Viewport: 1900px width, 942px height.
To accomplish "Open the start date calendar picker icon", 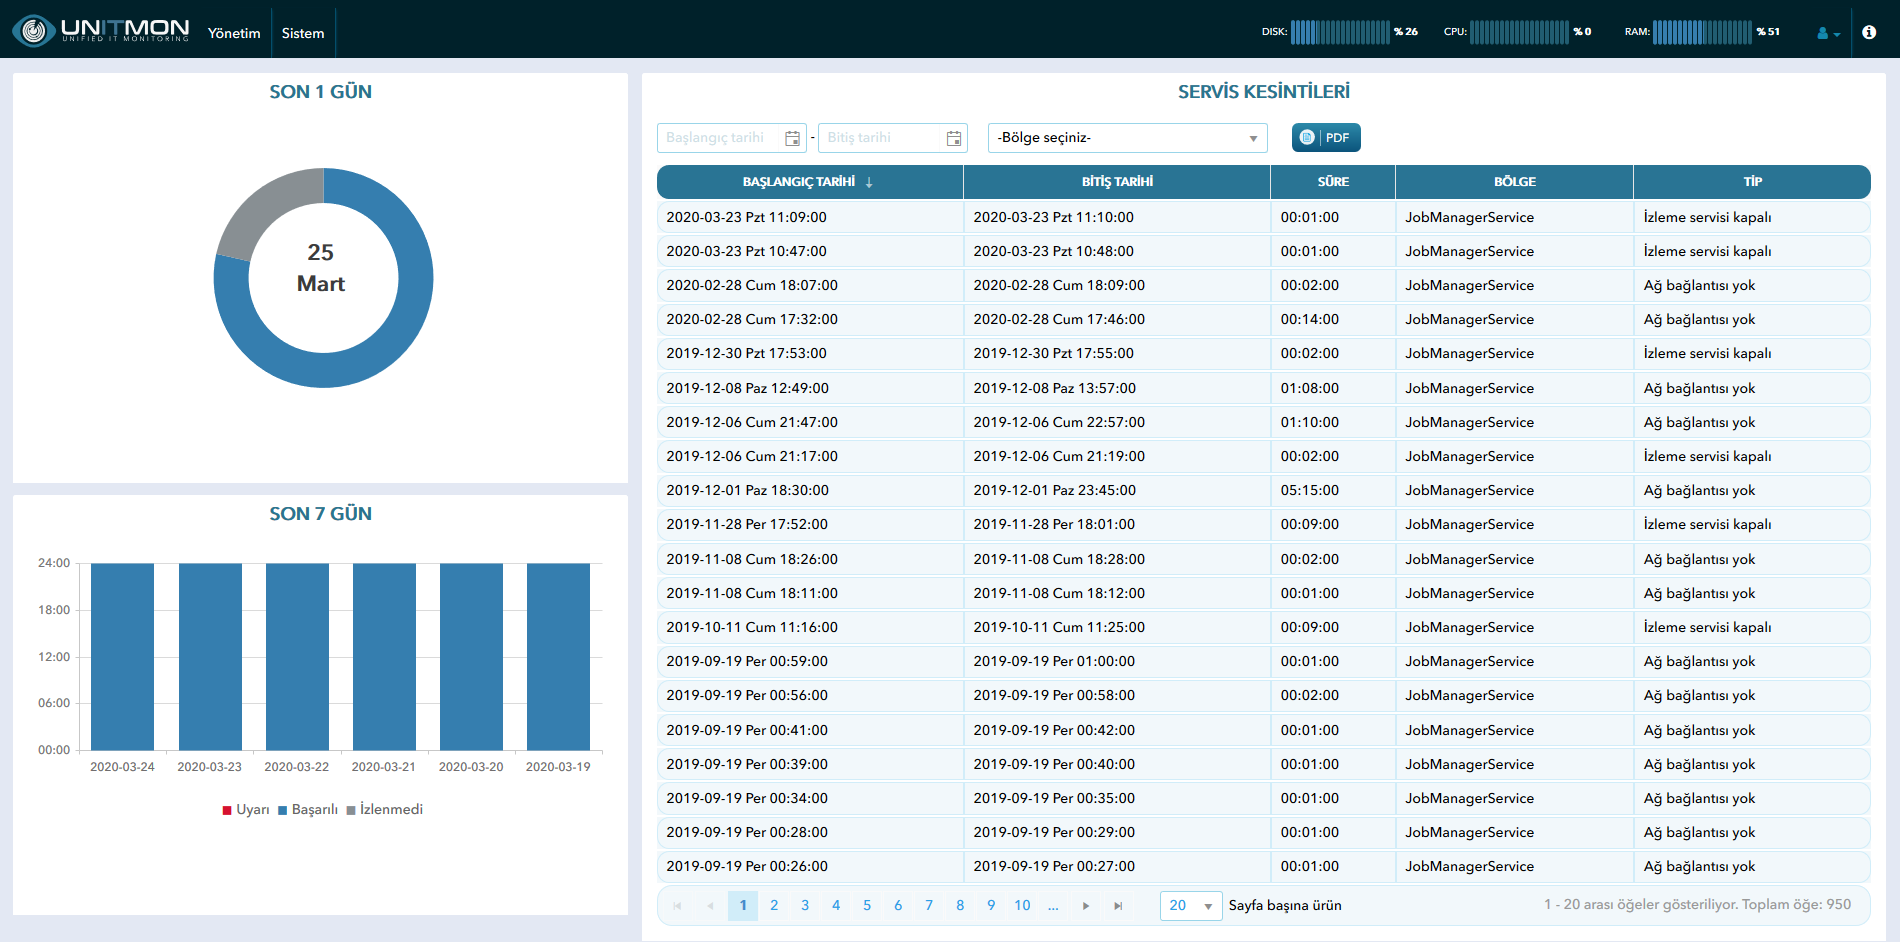I will (x=793, y=138).
